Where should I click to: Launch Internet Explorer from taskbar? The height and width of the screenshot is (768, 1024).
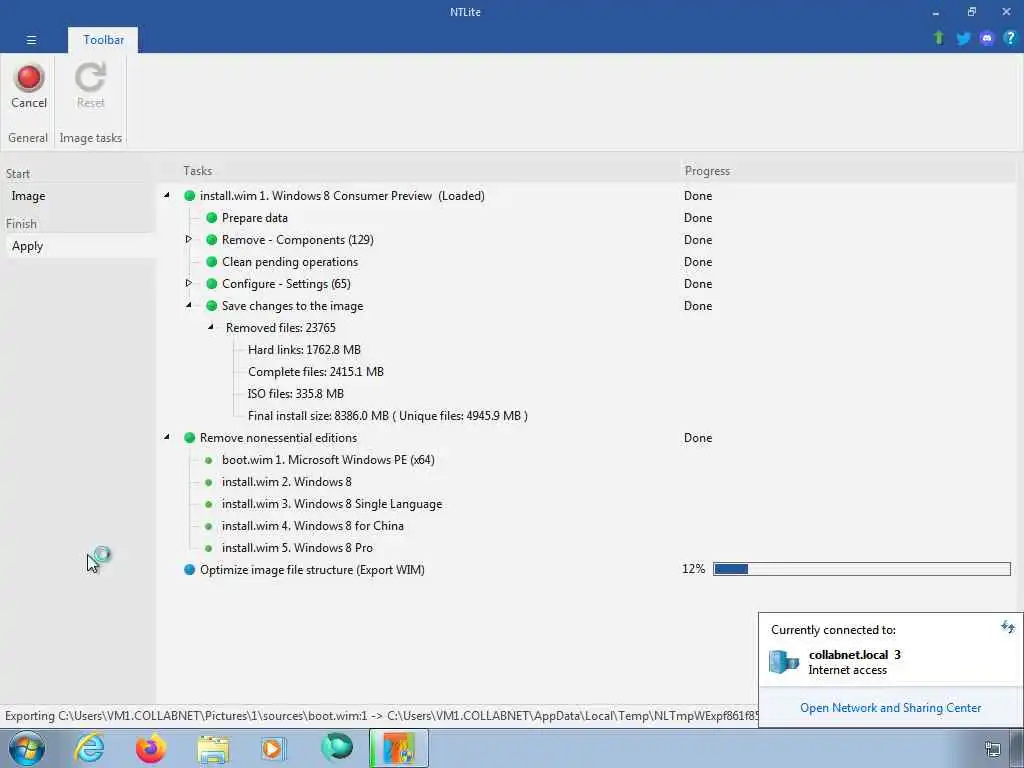[x=89, y=748]
